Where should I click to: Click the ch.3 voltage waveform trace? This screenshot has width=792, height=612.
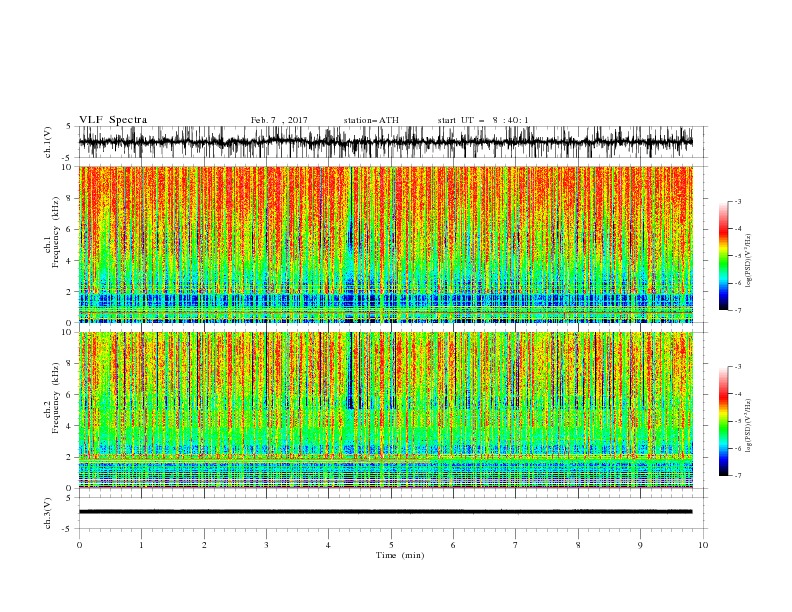[x=386, y=512]
